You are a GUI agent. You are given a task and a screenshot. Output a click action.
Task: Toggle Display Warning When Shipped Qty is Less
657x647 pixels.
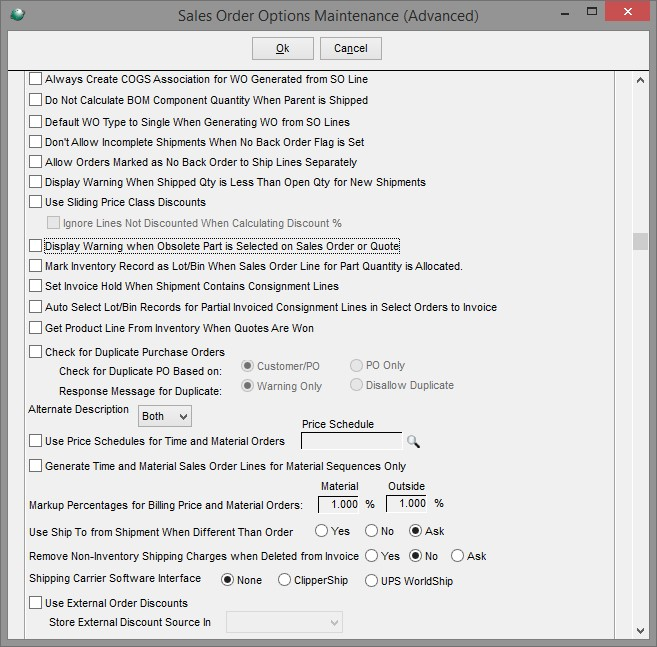(36, 182)
